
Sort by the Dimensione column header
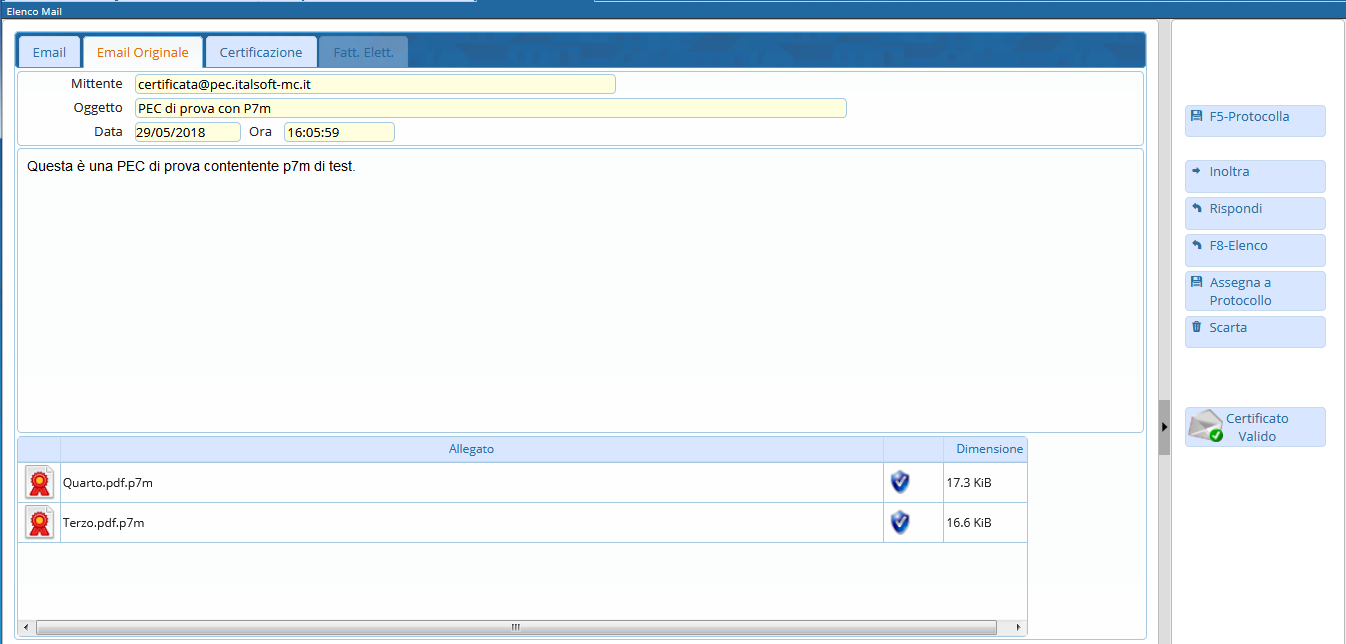pos(988,449)
